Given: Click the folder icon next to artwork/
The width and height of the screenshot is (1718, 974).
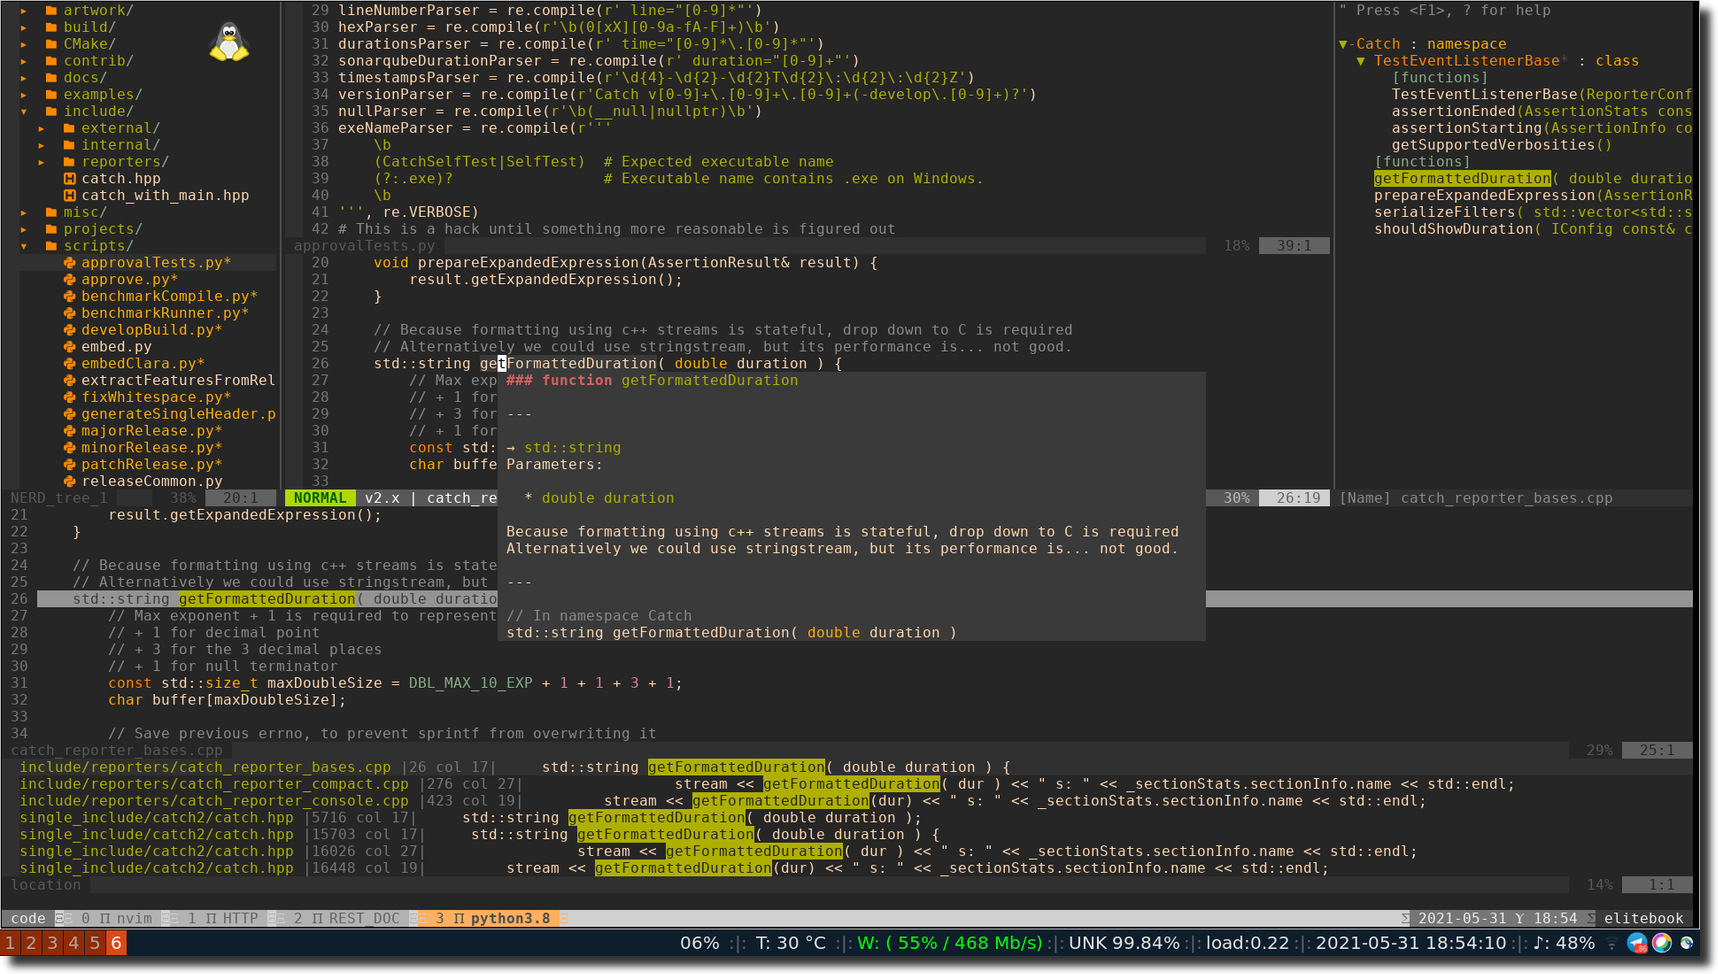Looking at the screenshot, I should (51, 10).
